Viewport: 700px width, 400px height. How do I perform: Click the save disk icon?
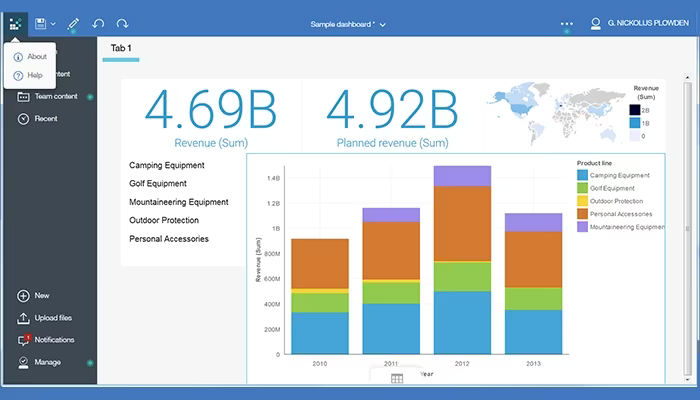[41, 24]
